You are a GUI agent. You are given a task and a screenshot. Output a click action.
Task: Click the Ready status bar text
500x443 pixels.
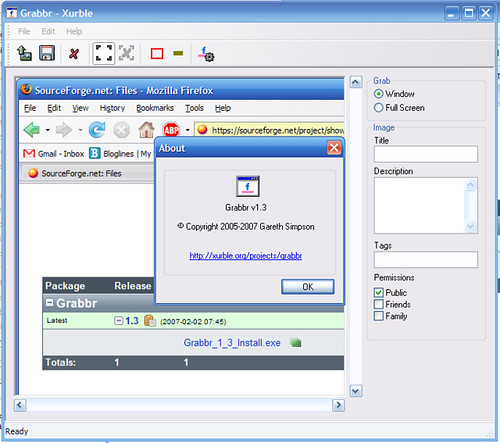(17, 431)
